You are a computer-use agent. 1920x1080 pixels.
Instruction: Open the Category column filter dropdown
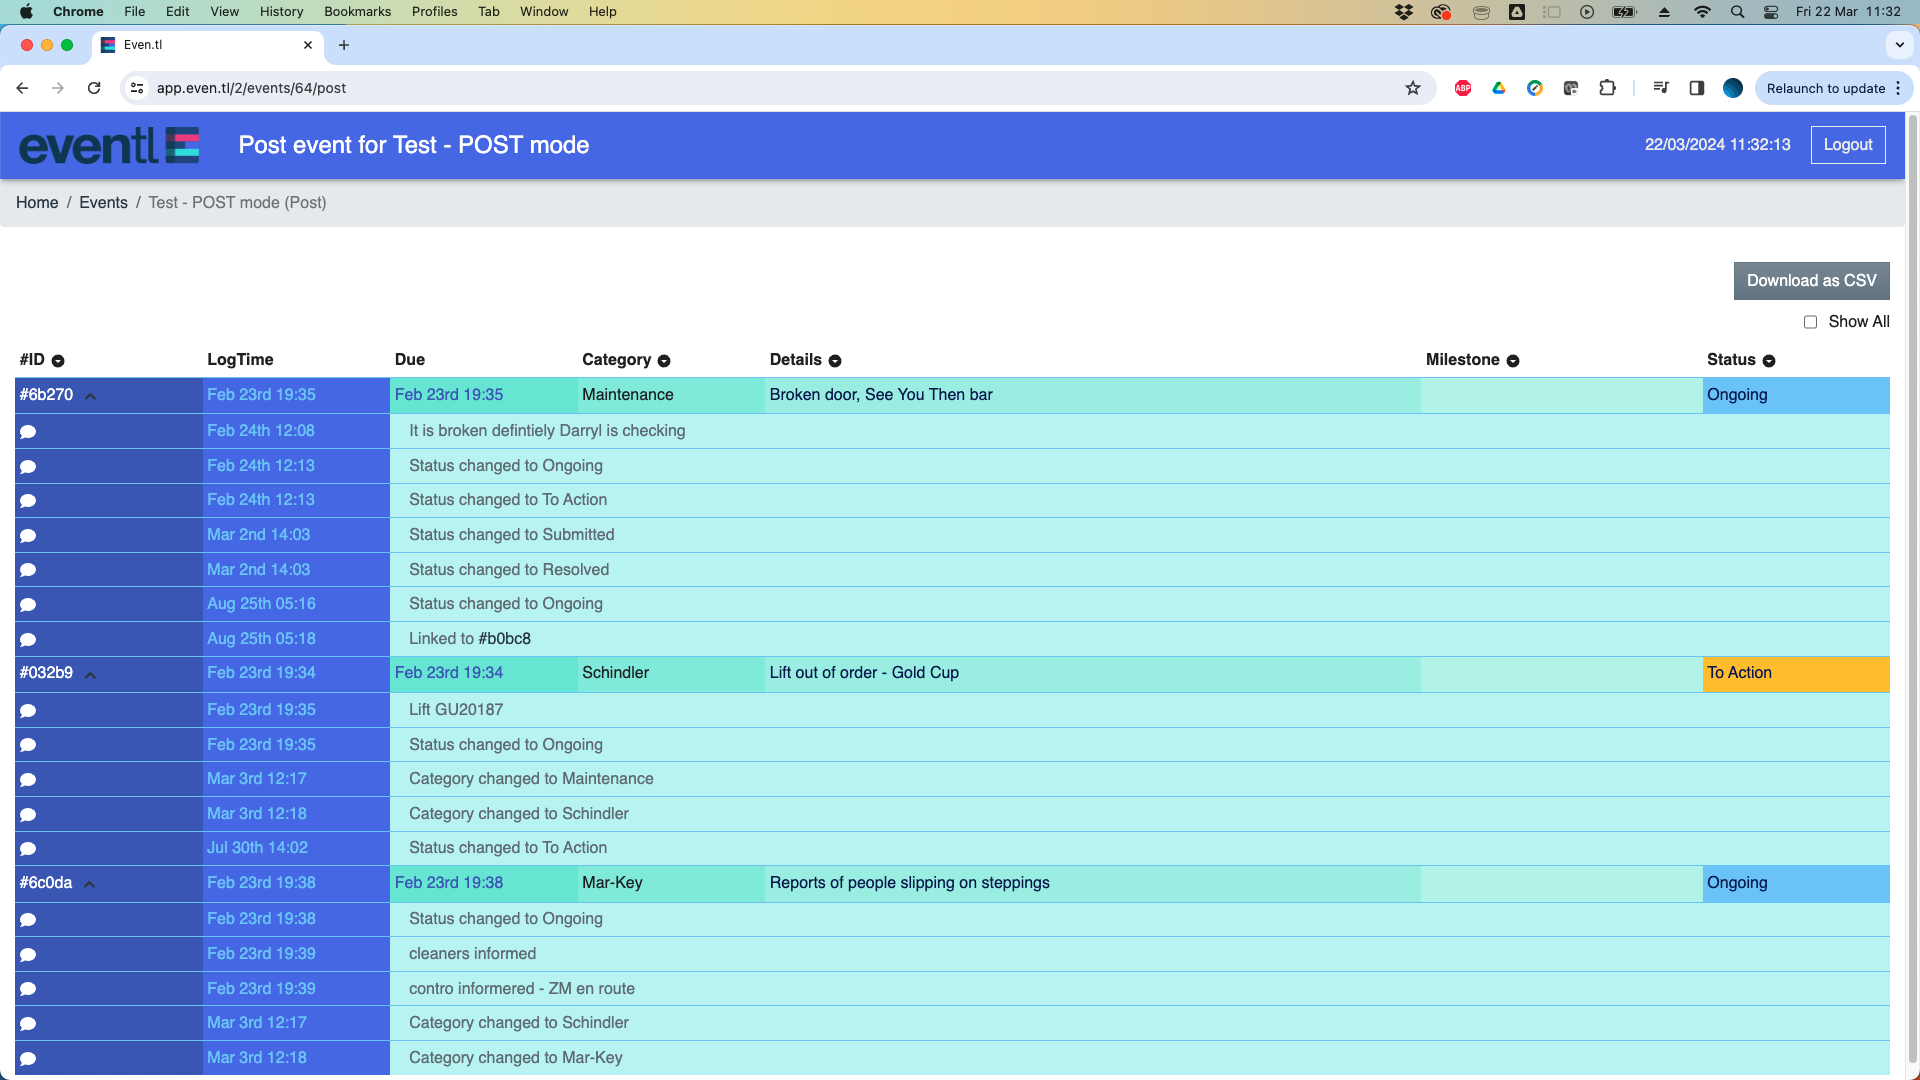tap(664, 361)
